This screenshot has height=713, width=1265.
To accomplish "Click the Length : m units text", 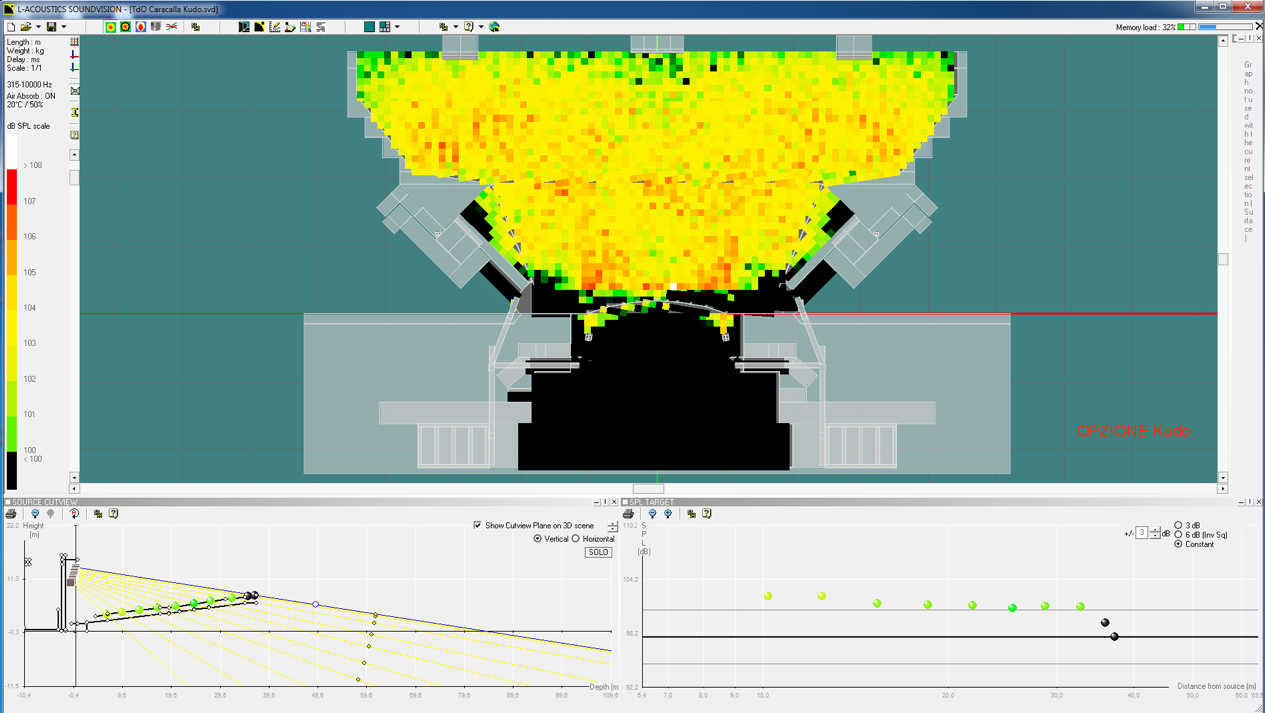I will [24, 42].
